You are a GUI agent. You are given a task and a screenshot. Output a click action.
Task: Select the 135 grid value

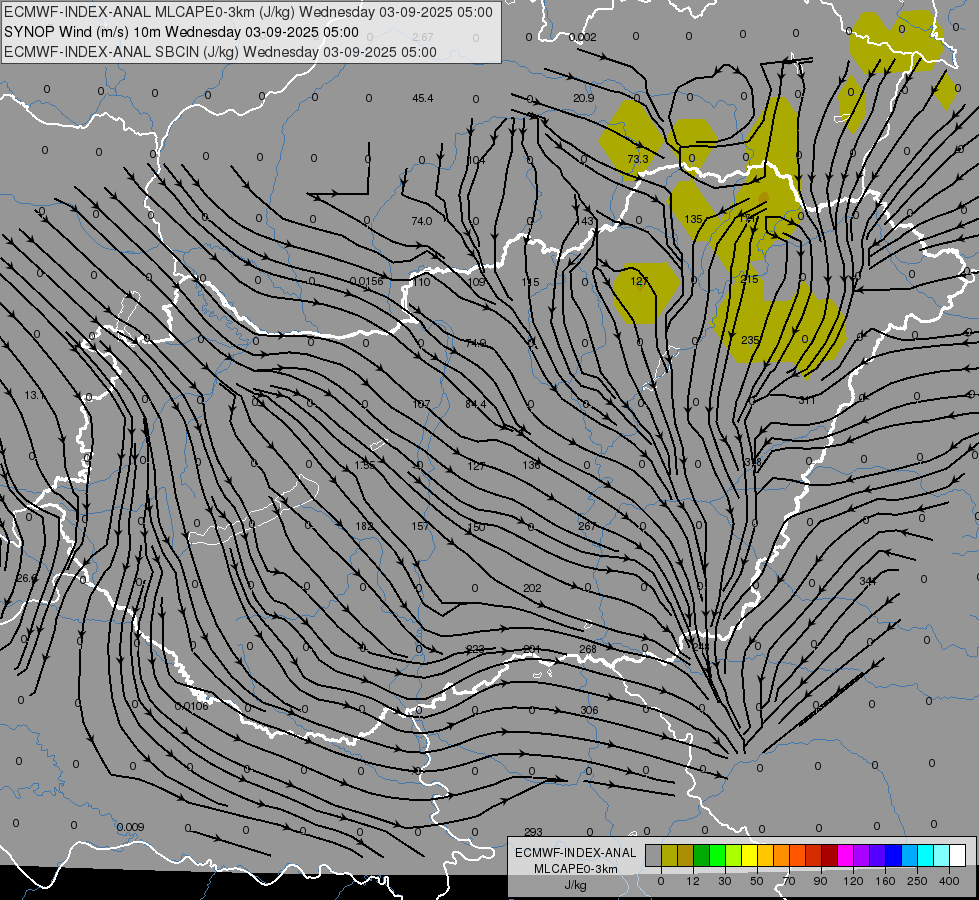[693, 219]
